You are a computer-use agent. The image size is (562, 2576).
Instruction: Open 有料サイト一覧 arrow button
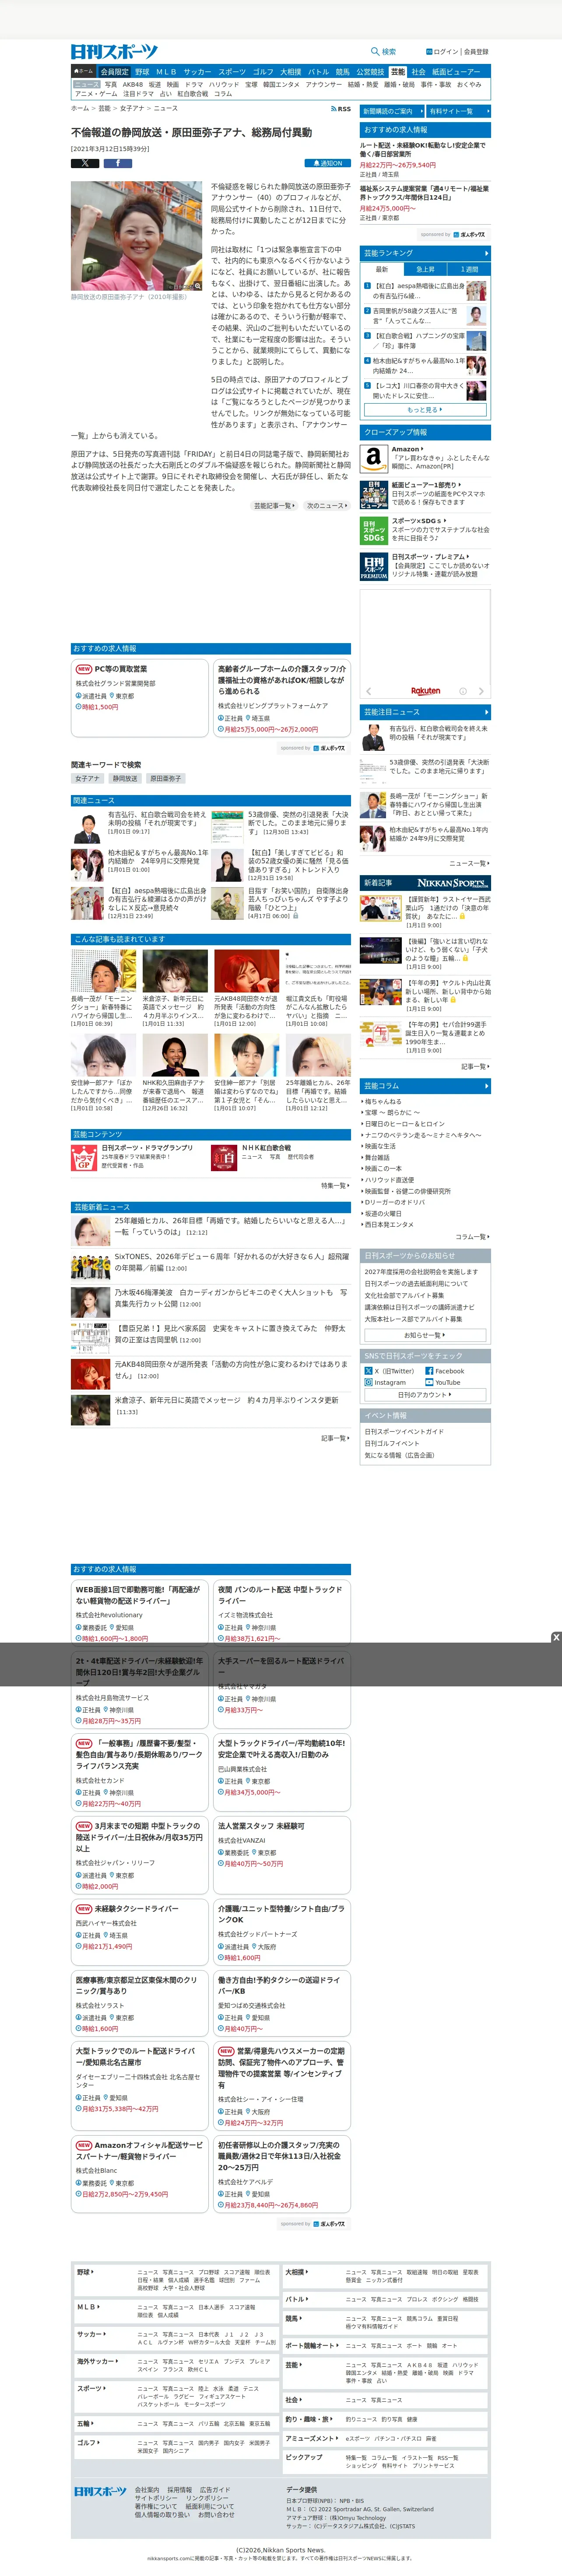coord(458,111)
